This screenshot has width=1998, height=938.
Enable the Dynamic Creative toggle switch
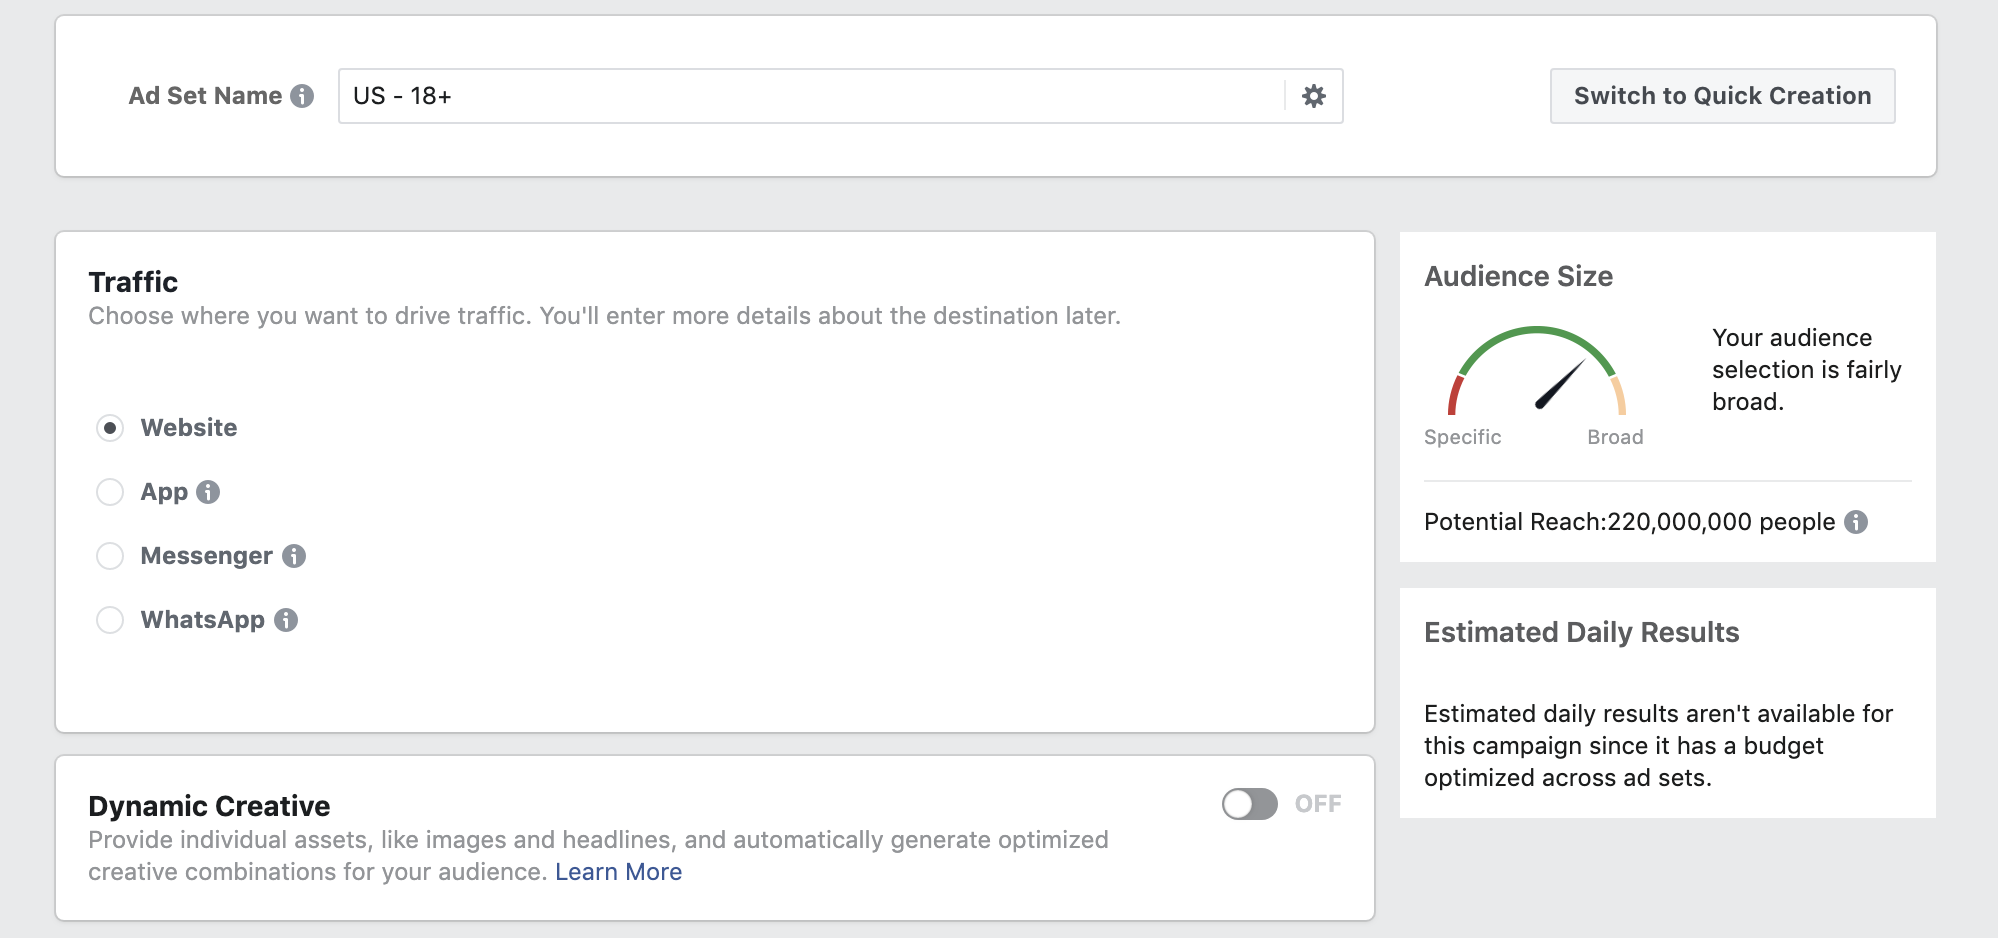click(x=1249, y=804)
